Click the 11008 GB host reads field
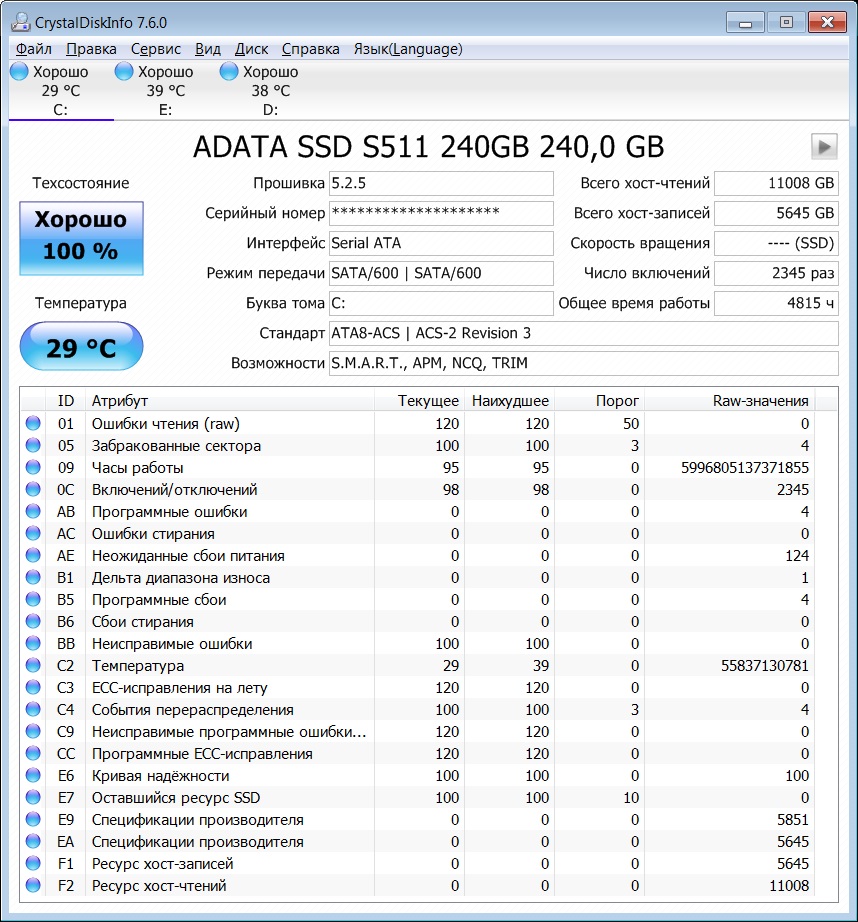The height and width of the screenshot is (922, 858). pos(776,183)
